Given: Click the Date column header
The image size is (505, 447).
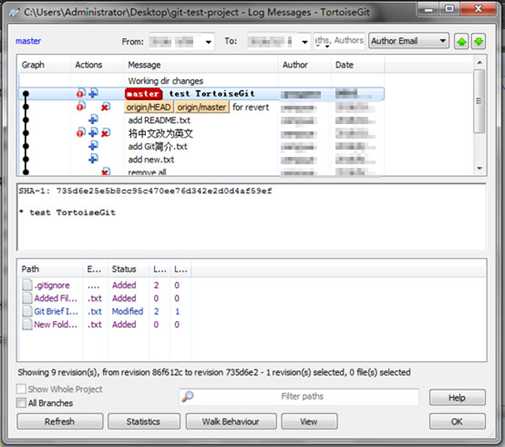Looking at the screenshot, I should tap(344, 65).
